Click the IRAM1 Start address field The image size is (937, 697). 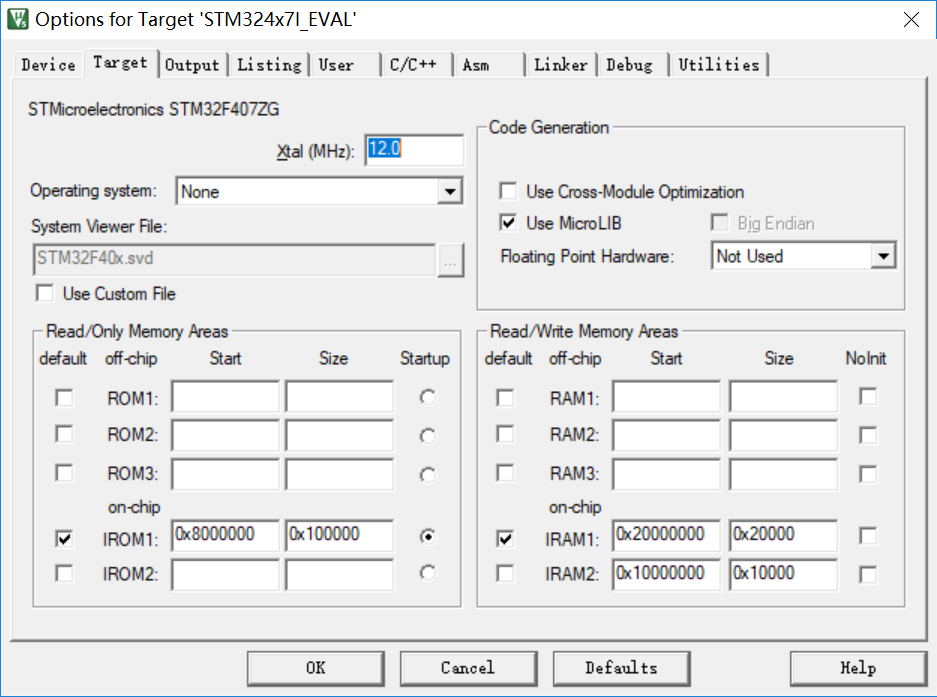coord(666,536)
